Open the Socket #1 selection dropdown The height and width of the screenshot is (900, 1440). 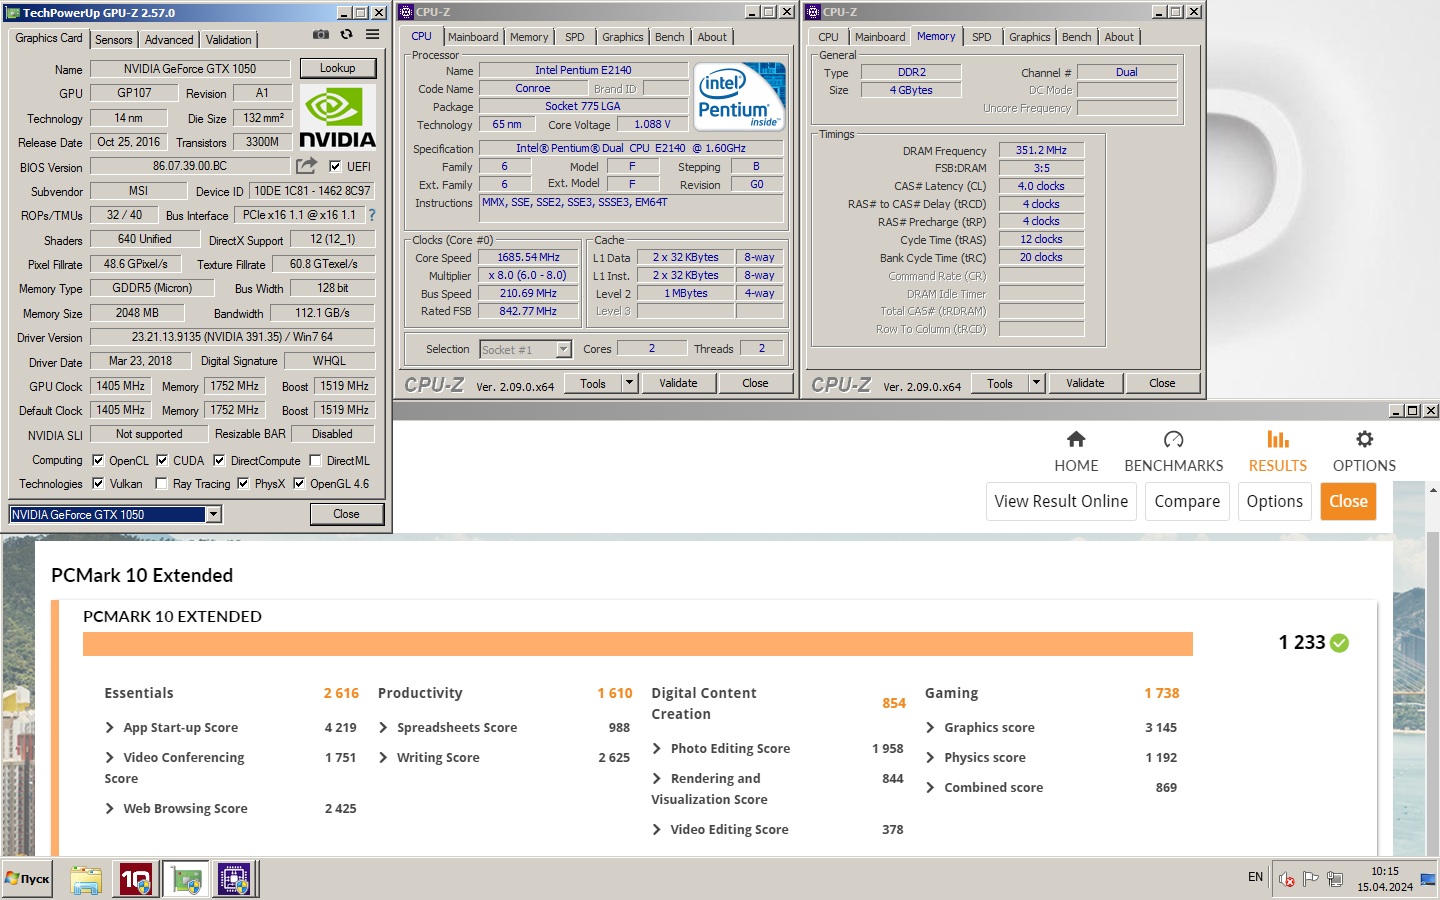563,349
